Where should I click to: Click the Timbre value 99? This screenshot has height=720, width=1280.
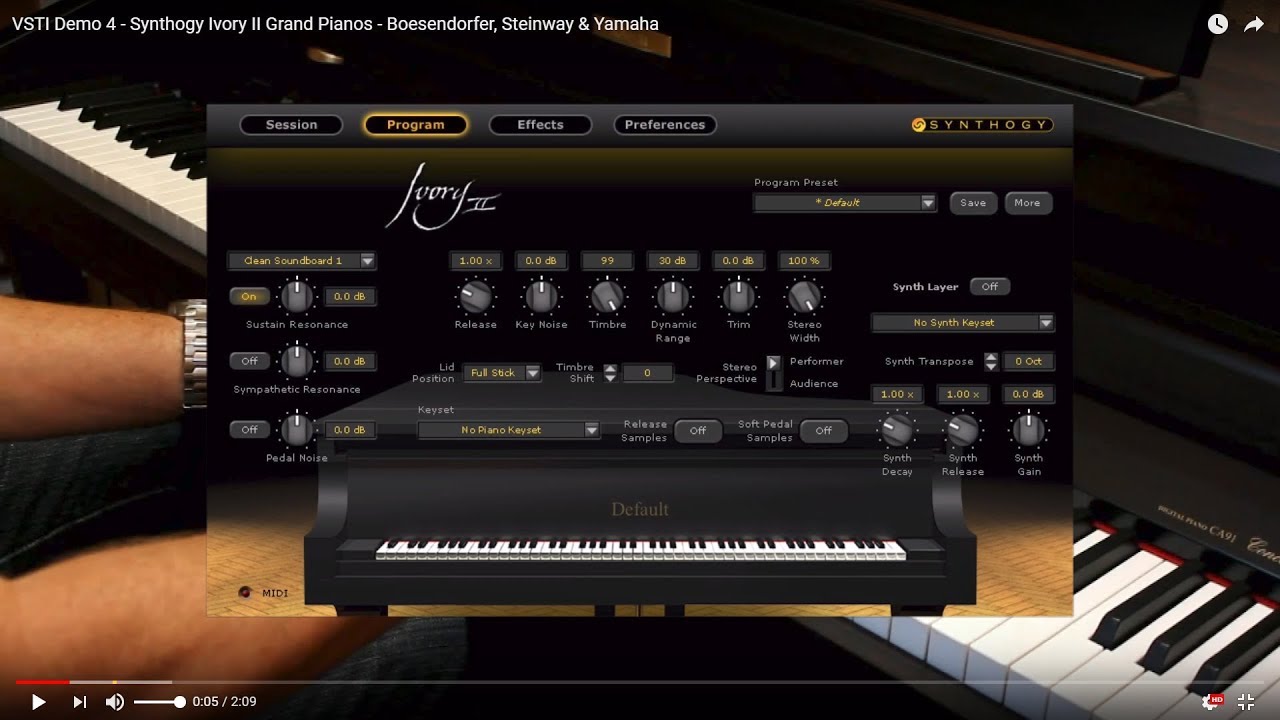pos(607,261)
